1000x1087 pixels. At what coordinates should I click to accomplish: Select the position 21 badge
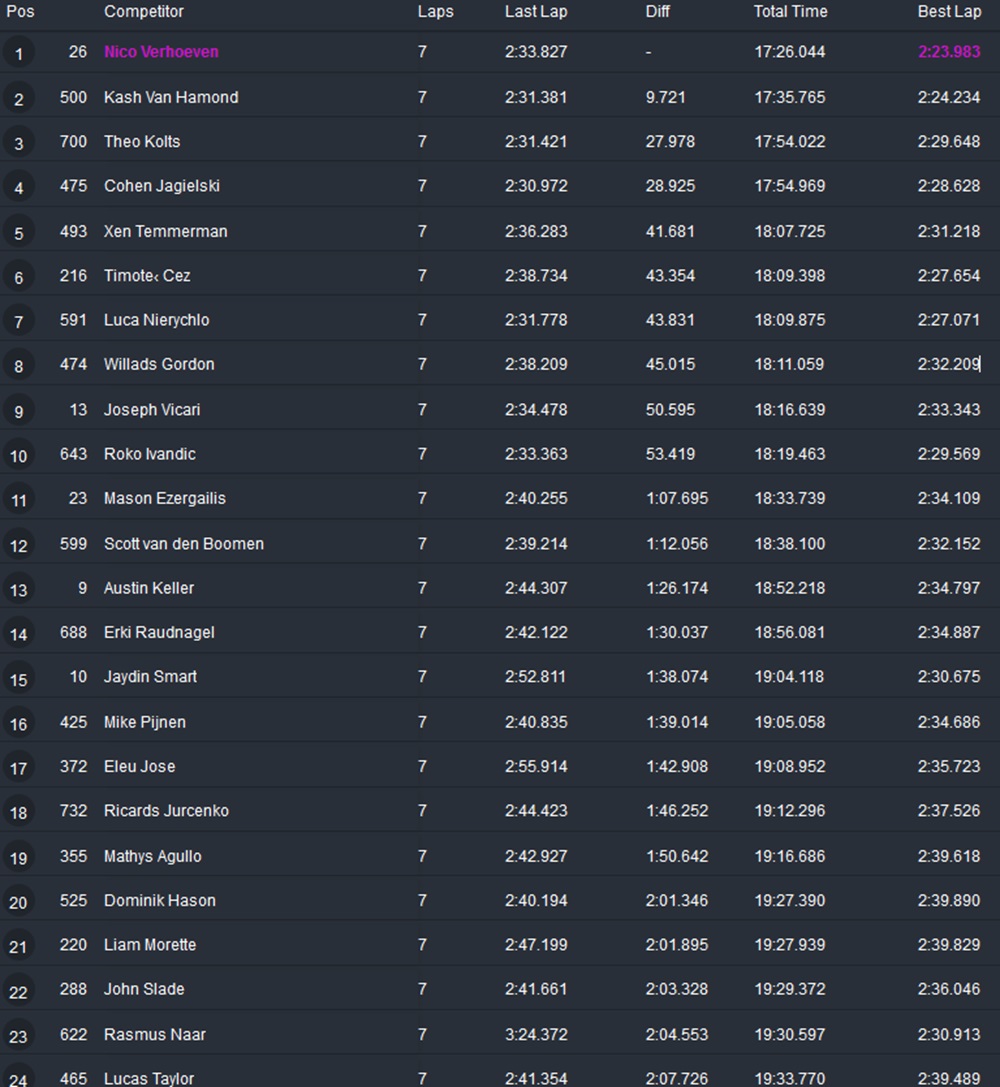(19, 946)
